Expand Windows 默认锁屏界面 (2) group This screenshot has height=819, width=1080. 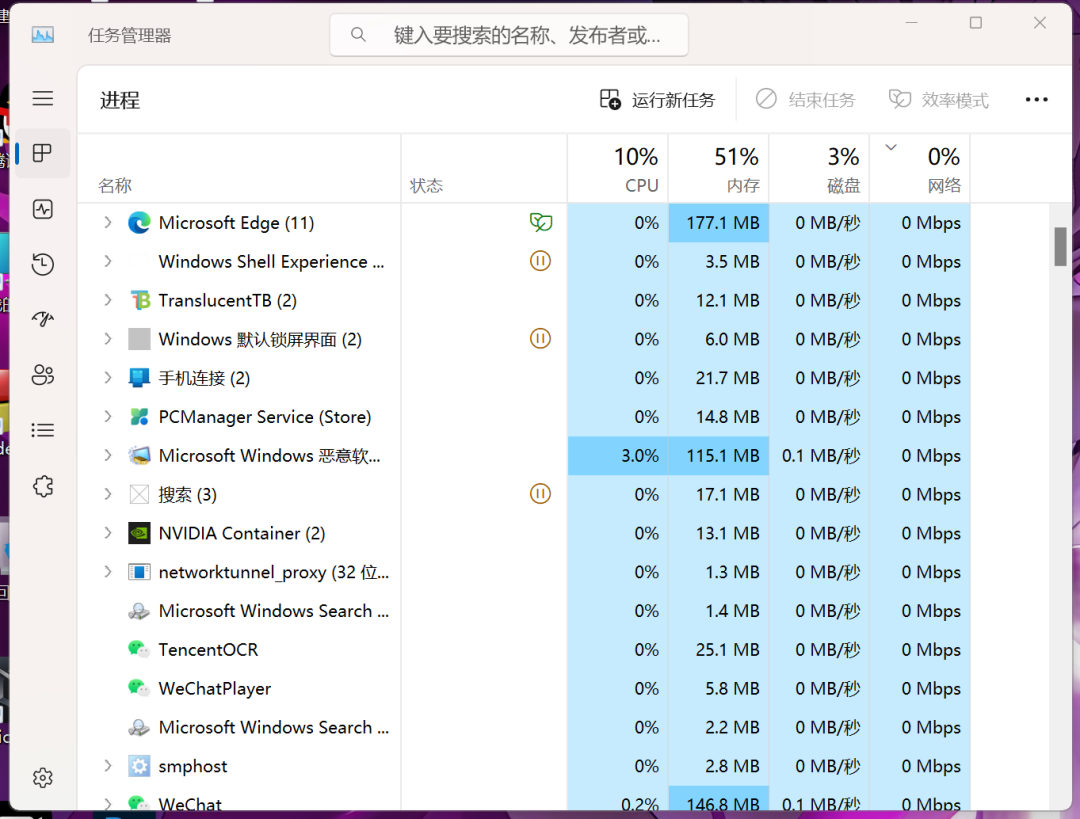pyautogui.click(x=107, y=339)
